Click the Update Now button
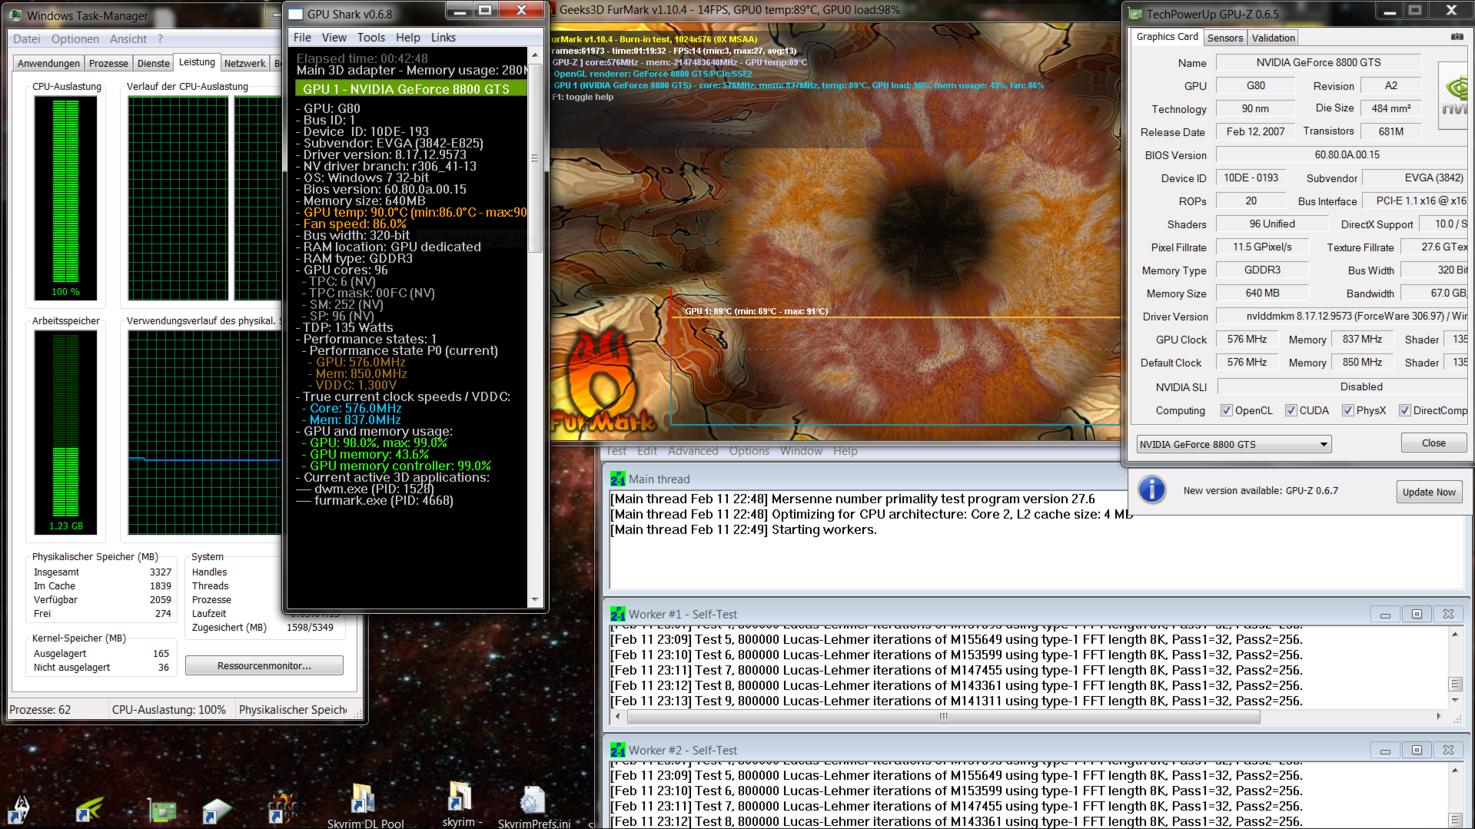 [x=1428, y=492]
